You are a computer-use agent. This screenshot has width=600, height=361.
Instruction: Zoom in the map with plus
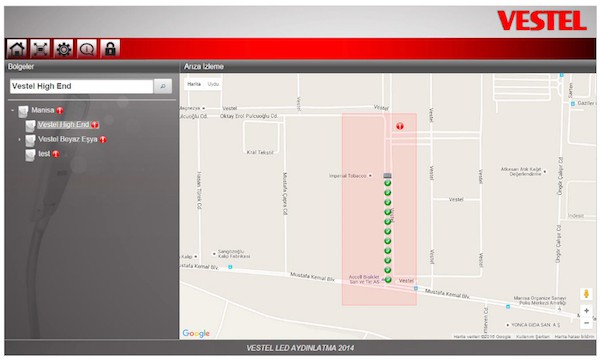coord(586,310)
